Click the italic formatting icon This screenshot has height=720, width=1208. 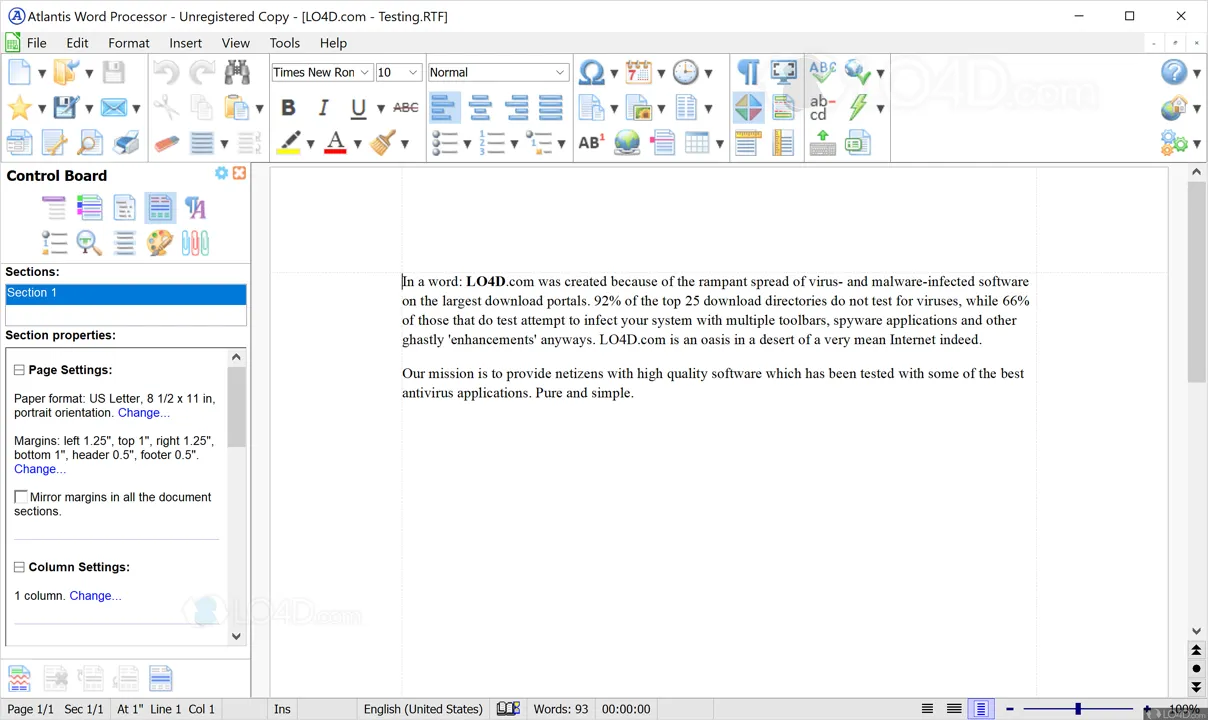323,108
